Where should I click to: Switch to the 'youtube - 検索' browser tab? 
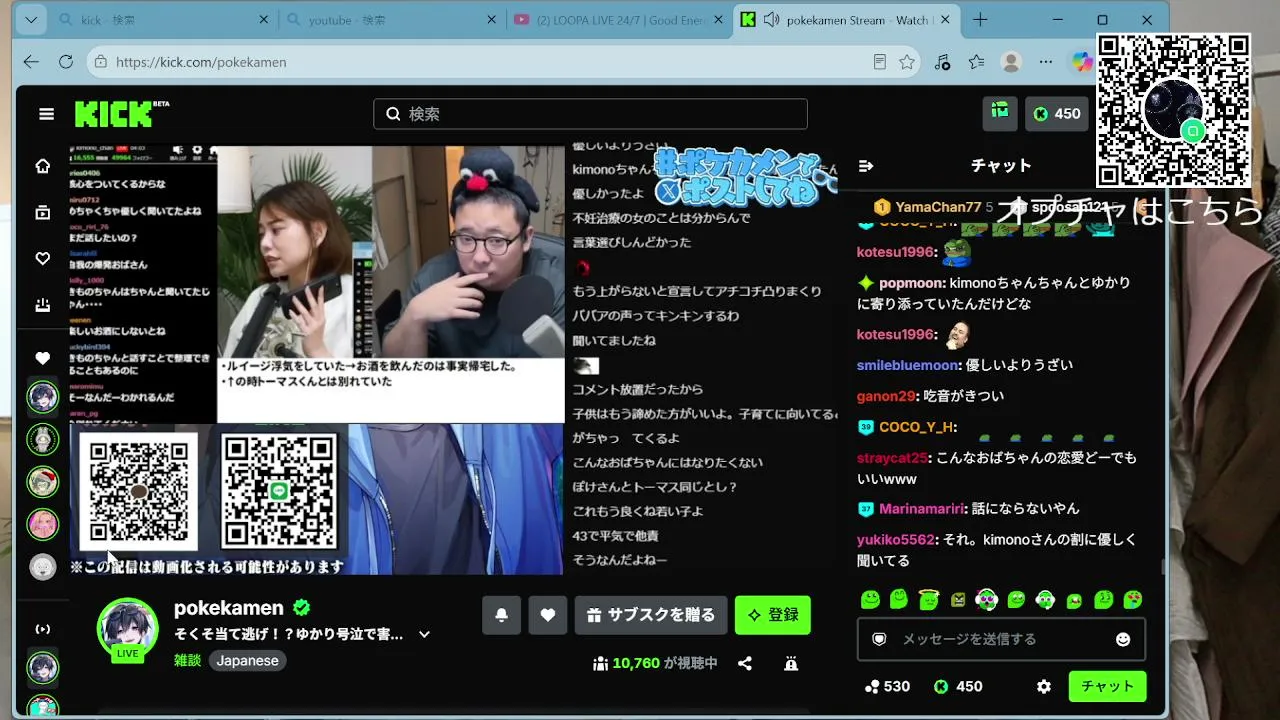pos(392,20)
